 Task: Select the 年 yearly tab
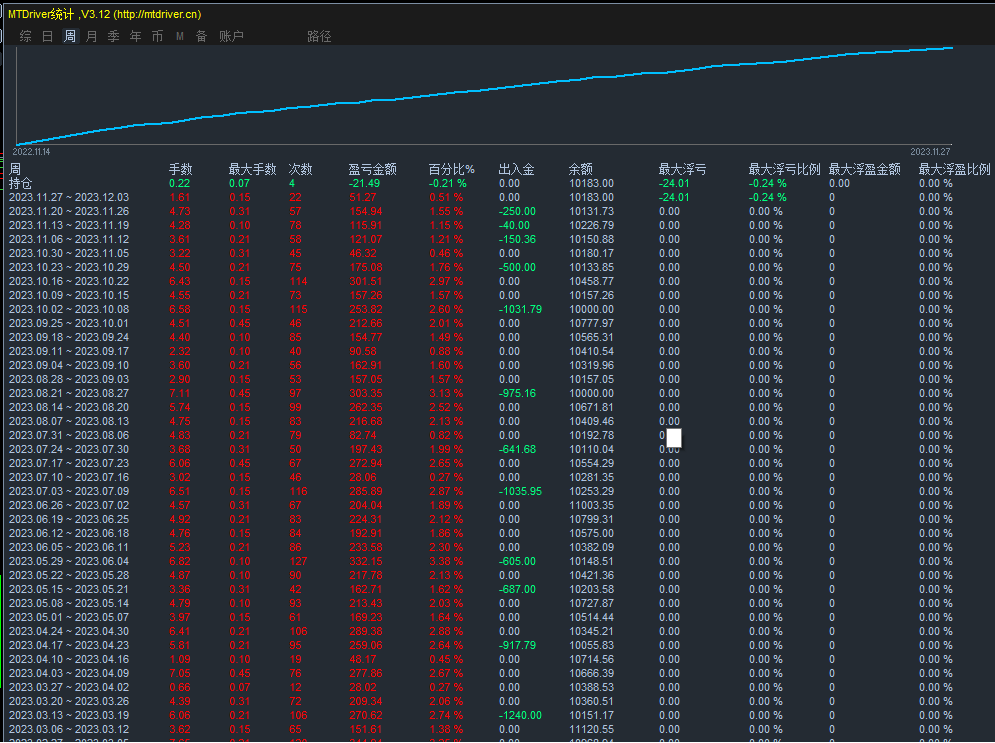tap(135, 37)
